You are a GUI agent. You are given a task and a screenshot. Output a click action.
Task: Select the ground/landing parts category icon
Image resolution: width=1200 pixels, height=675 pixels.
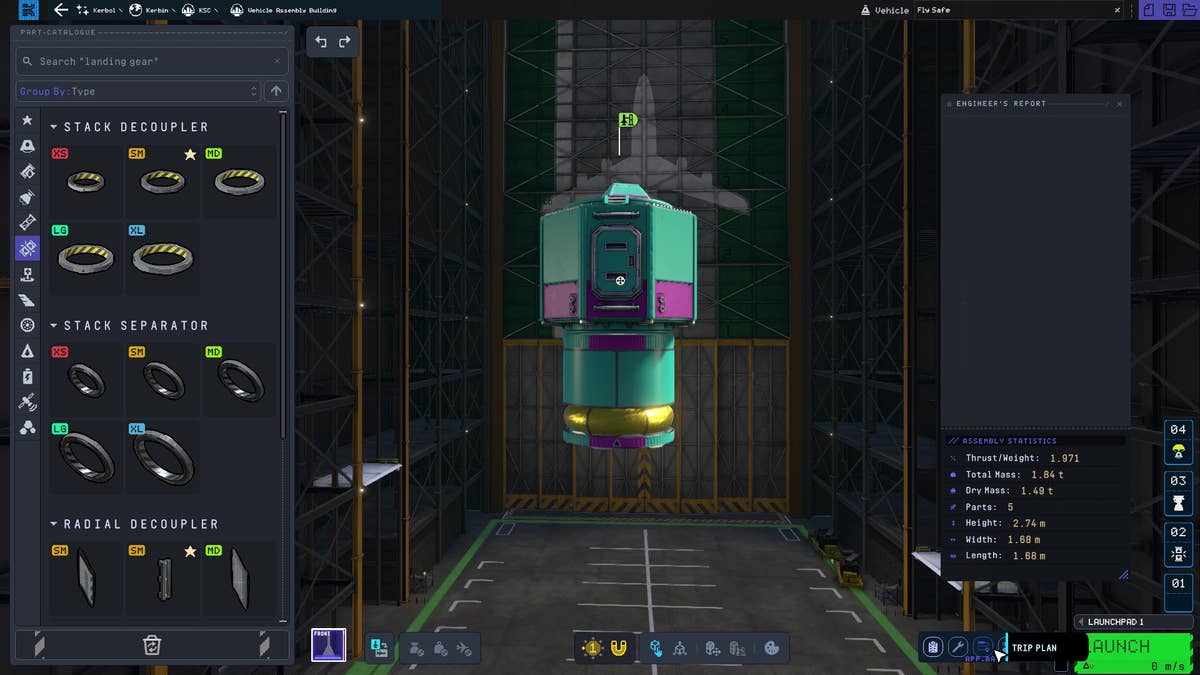coord(27,274)
